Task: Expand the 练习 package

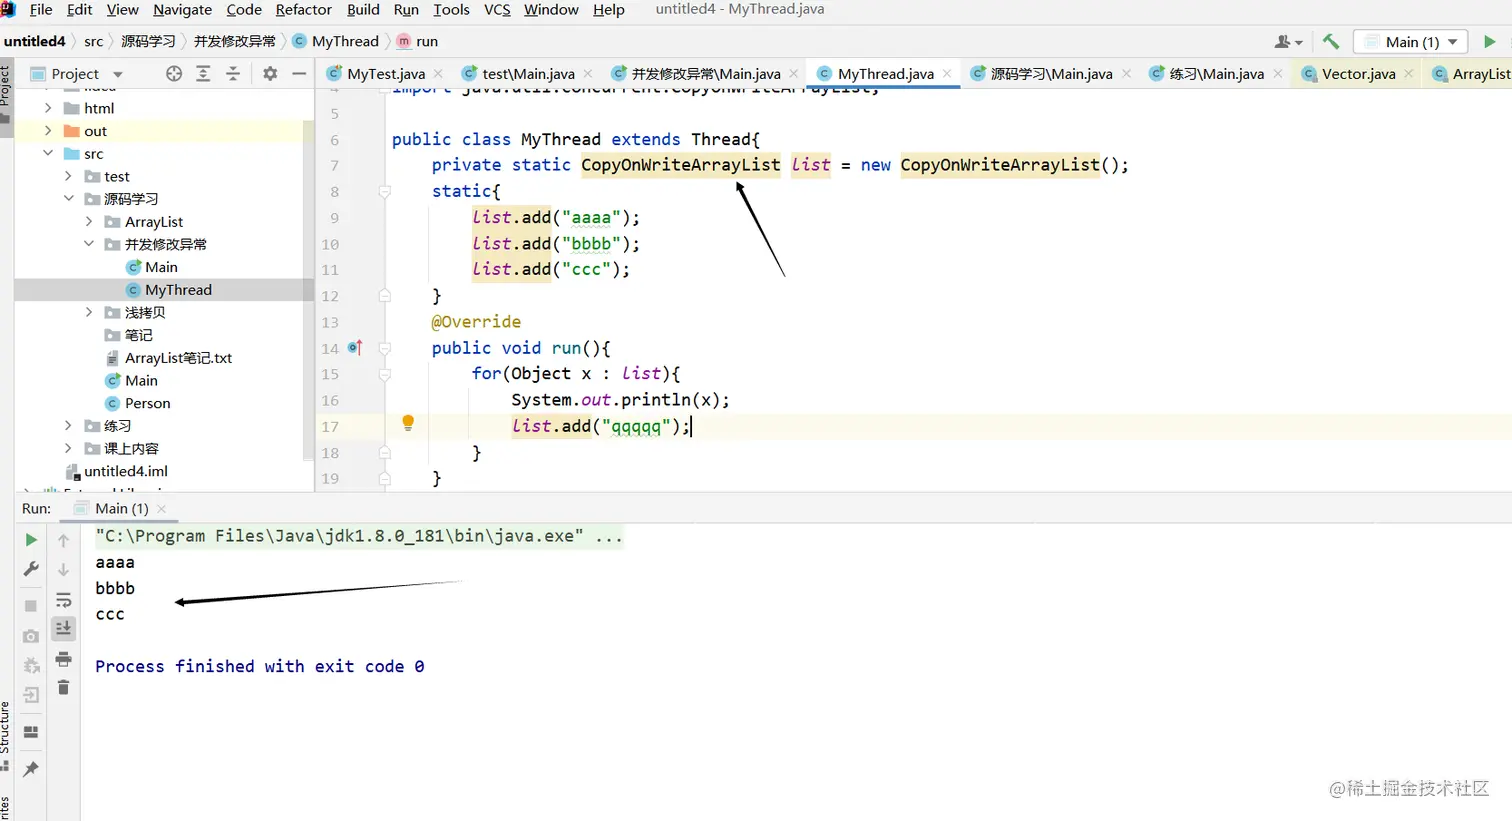Action: 68,425
